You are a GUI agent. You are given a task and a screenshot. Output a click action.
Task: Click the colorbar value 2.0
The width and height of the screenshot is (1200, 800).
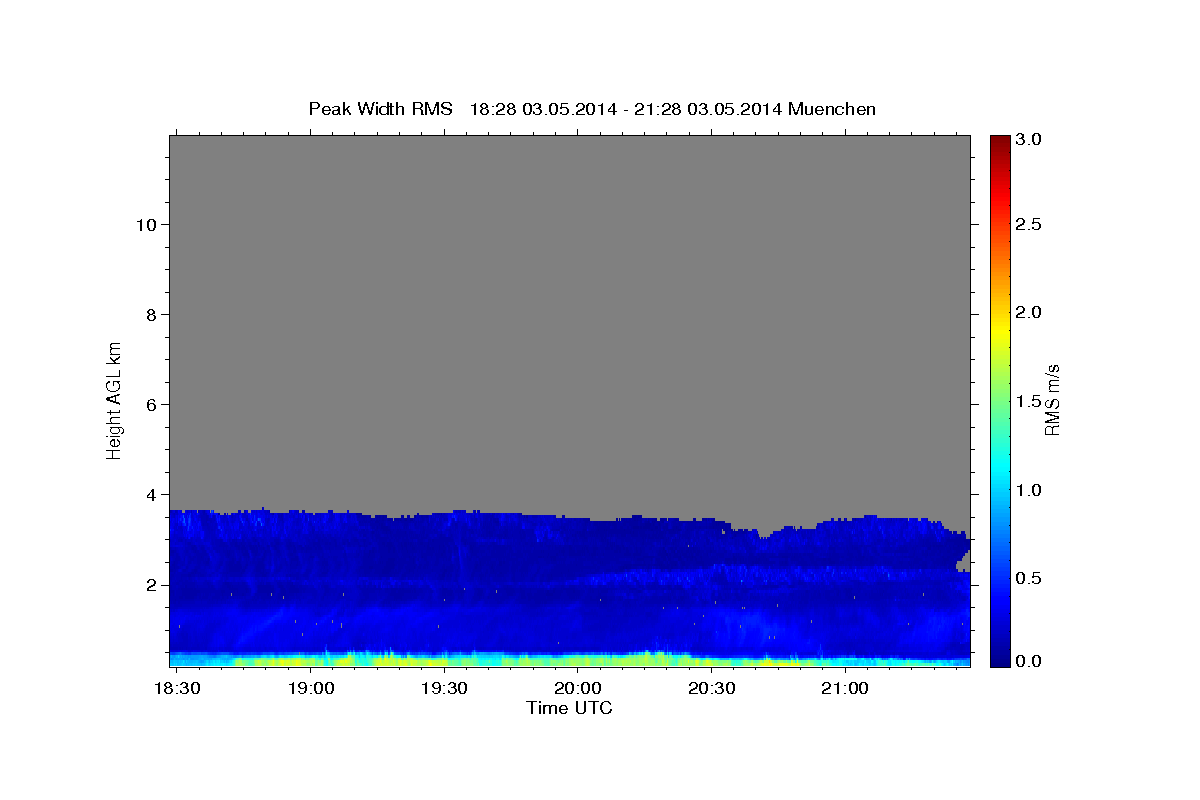pos(1031,312)
